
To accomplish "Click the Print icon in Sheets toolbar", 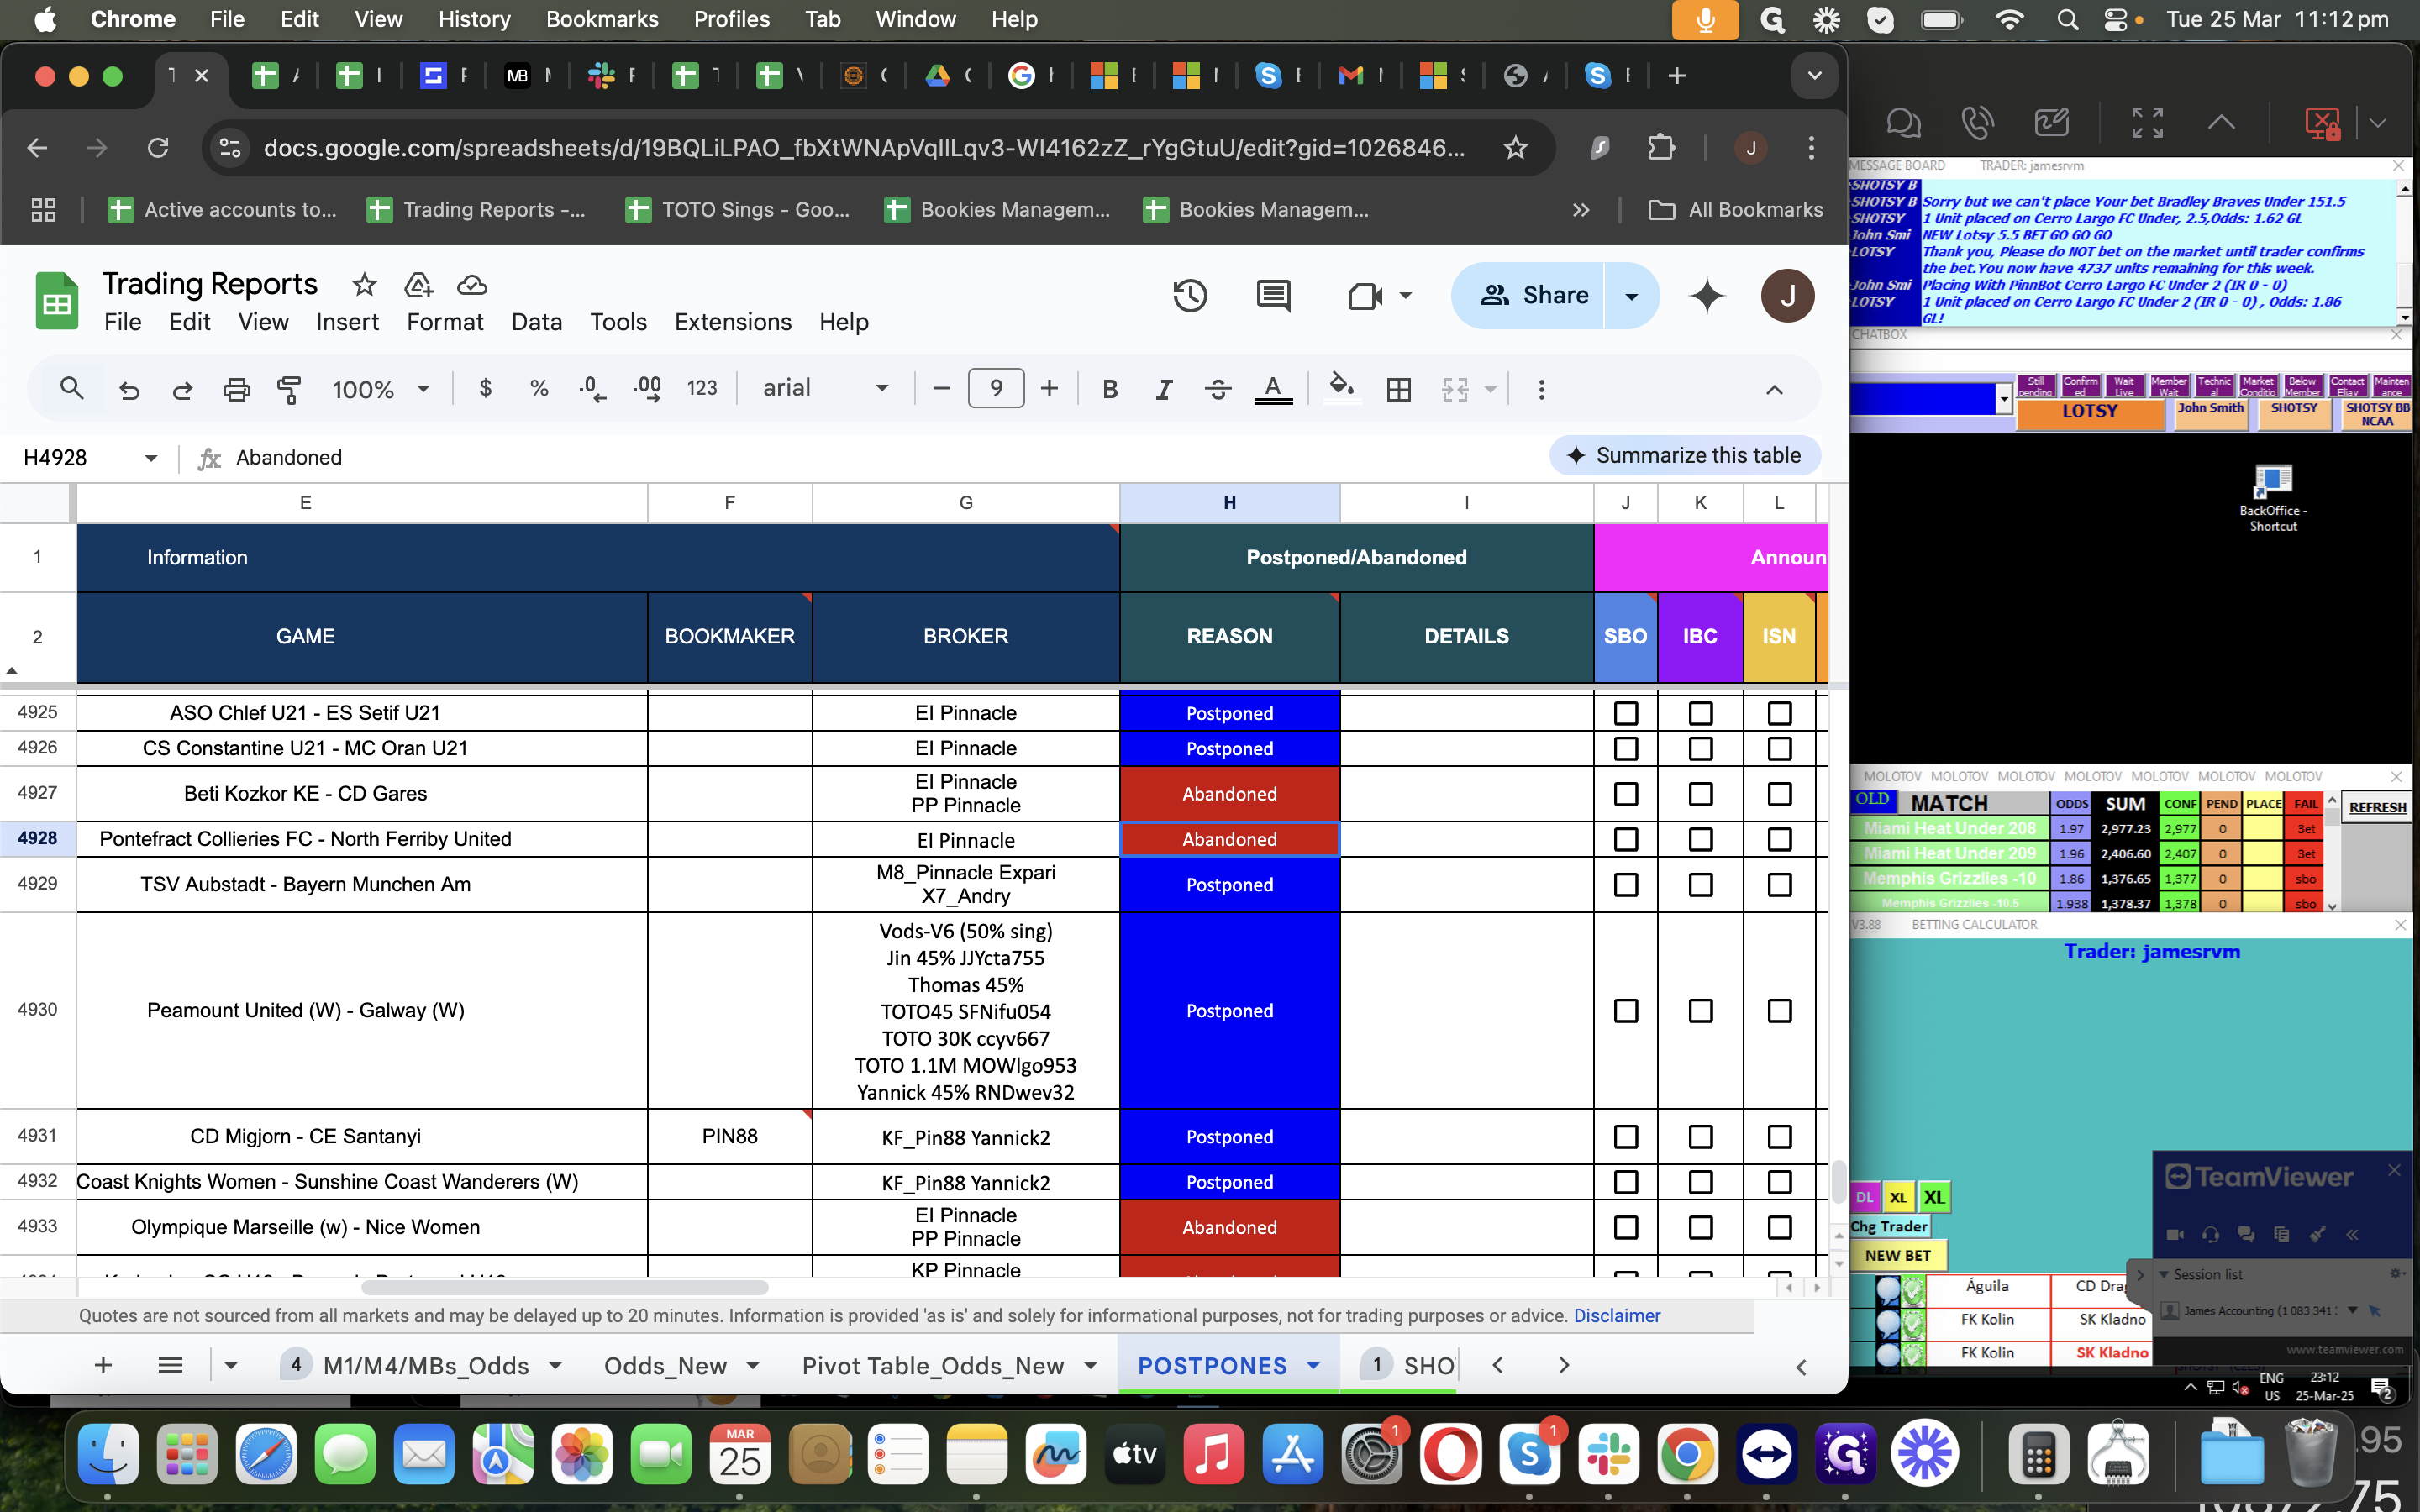I will pos(236,388).
